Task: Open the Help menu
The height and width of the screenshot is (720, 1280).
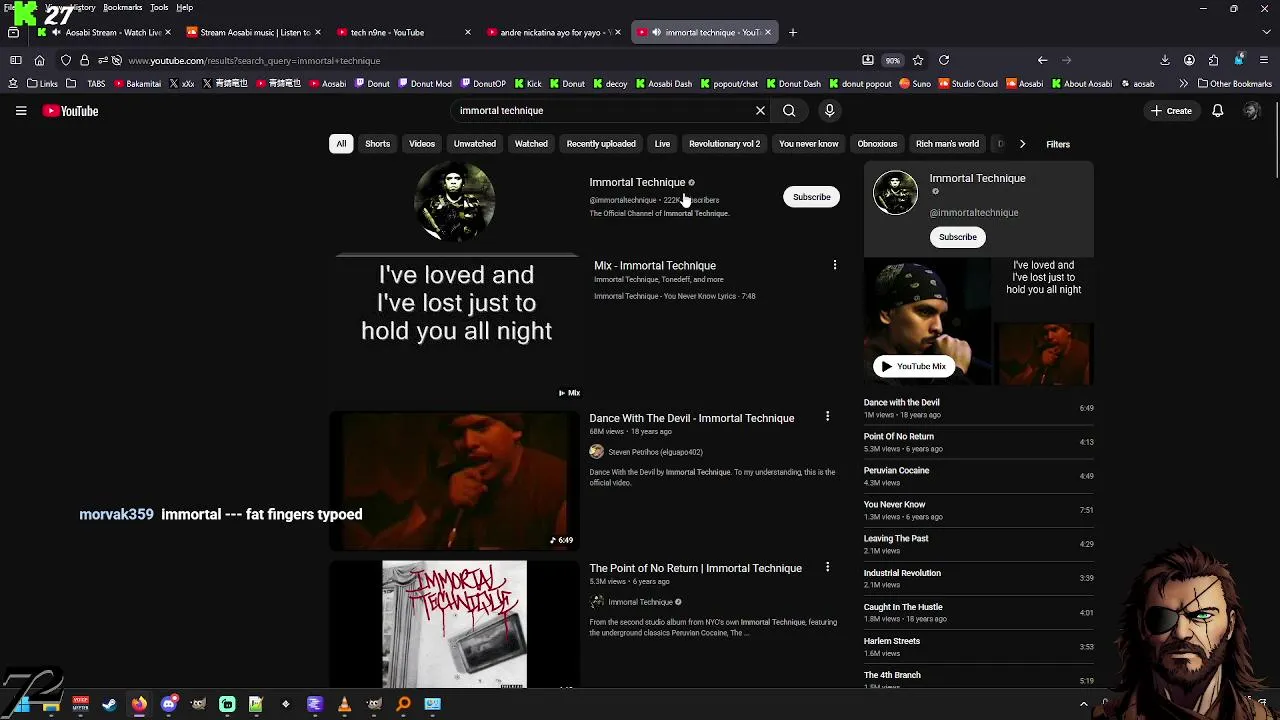Action: click(x=185, y=7)
